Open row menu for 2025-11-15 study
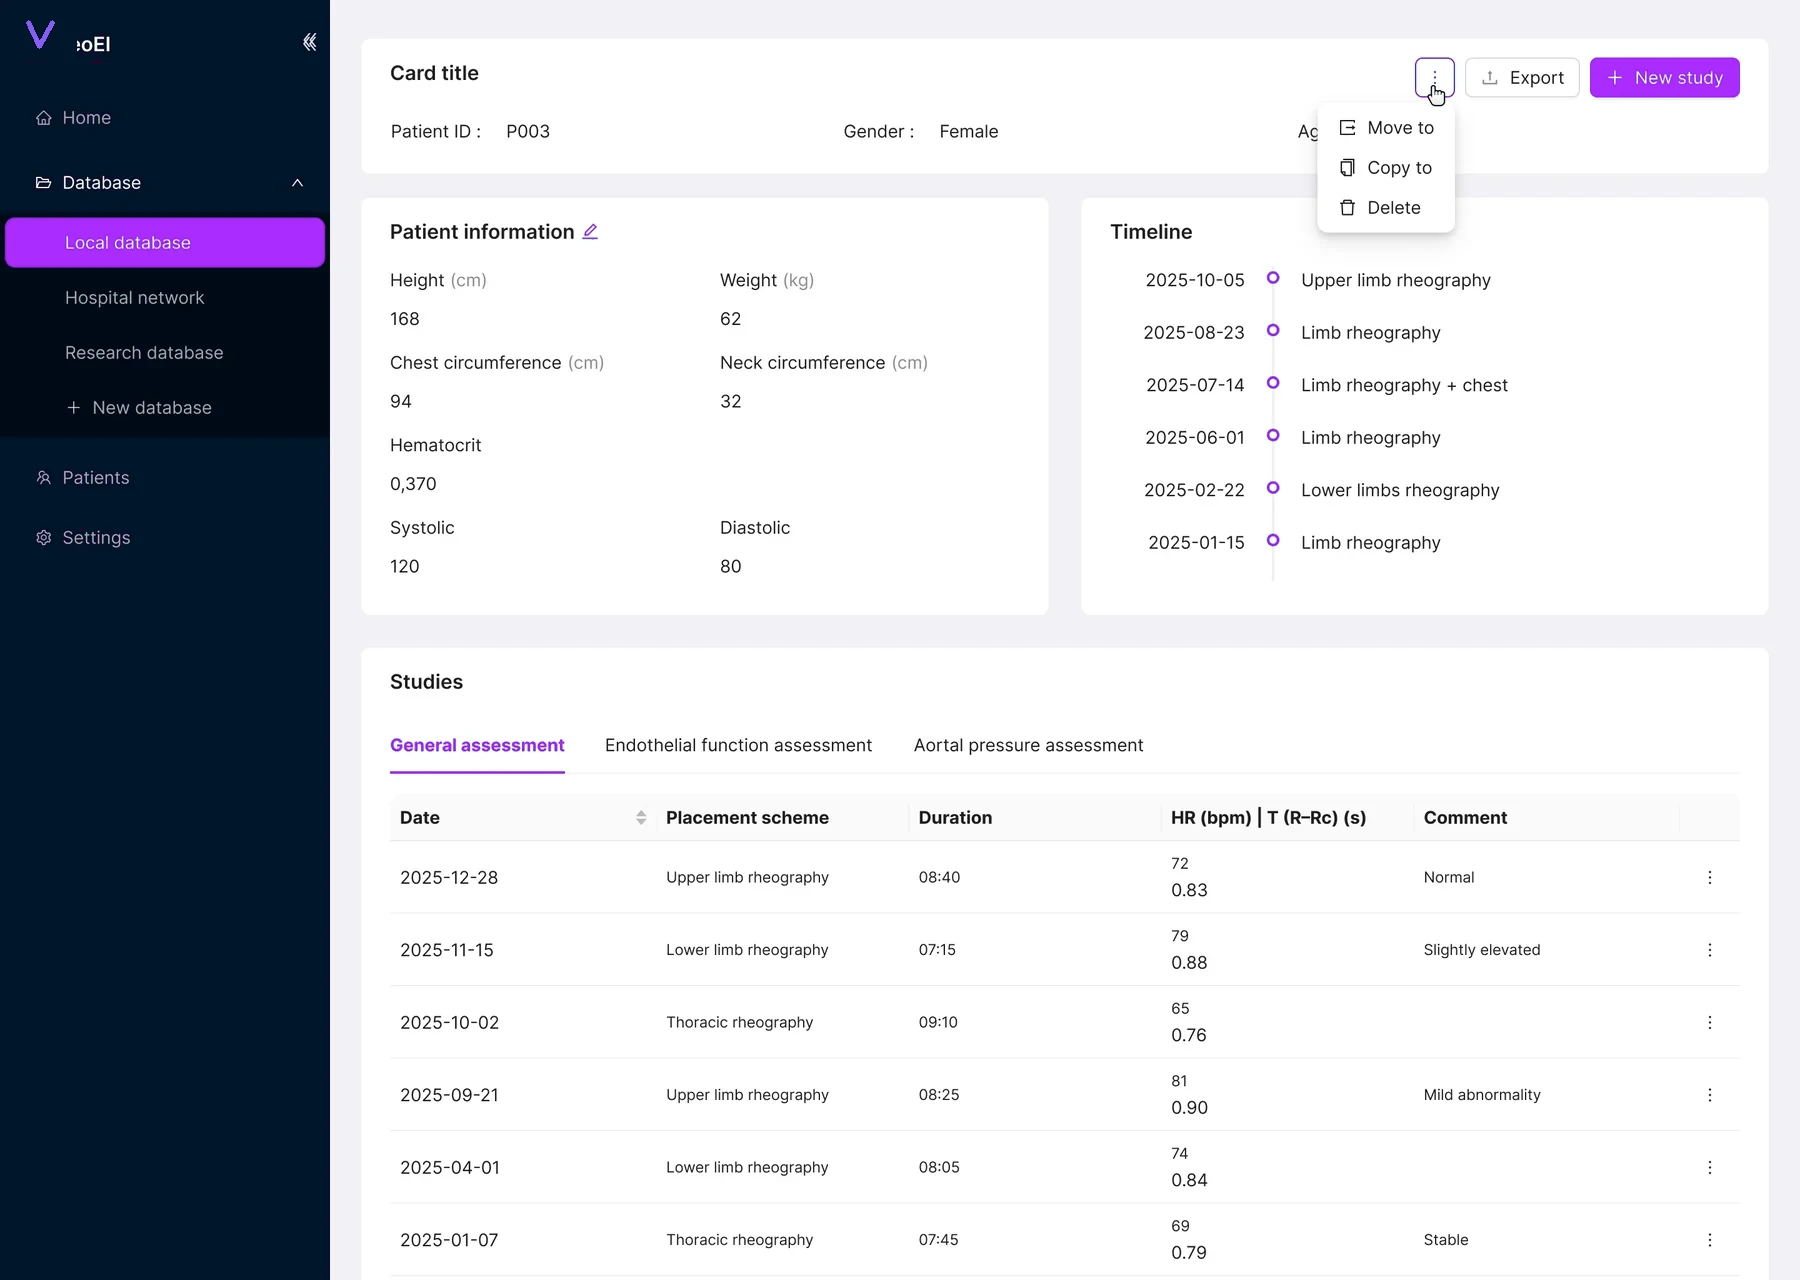 click(1709, 950)
